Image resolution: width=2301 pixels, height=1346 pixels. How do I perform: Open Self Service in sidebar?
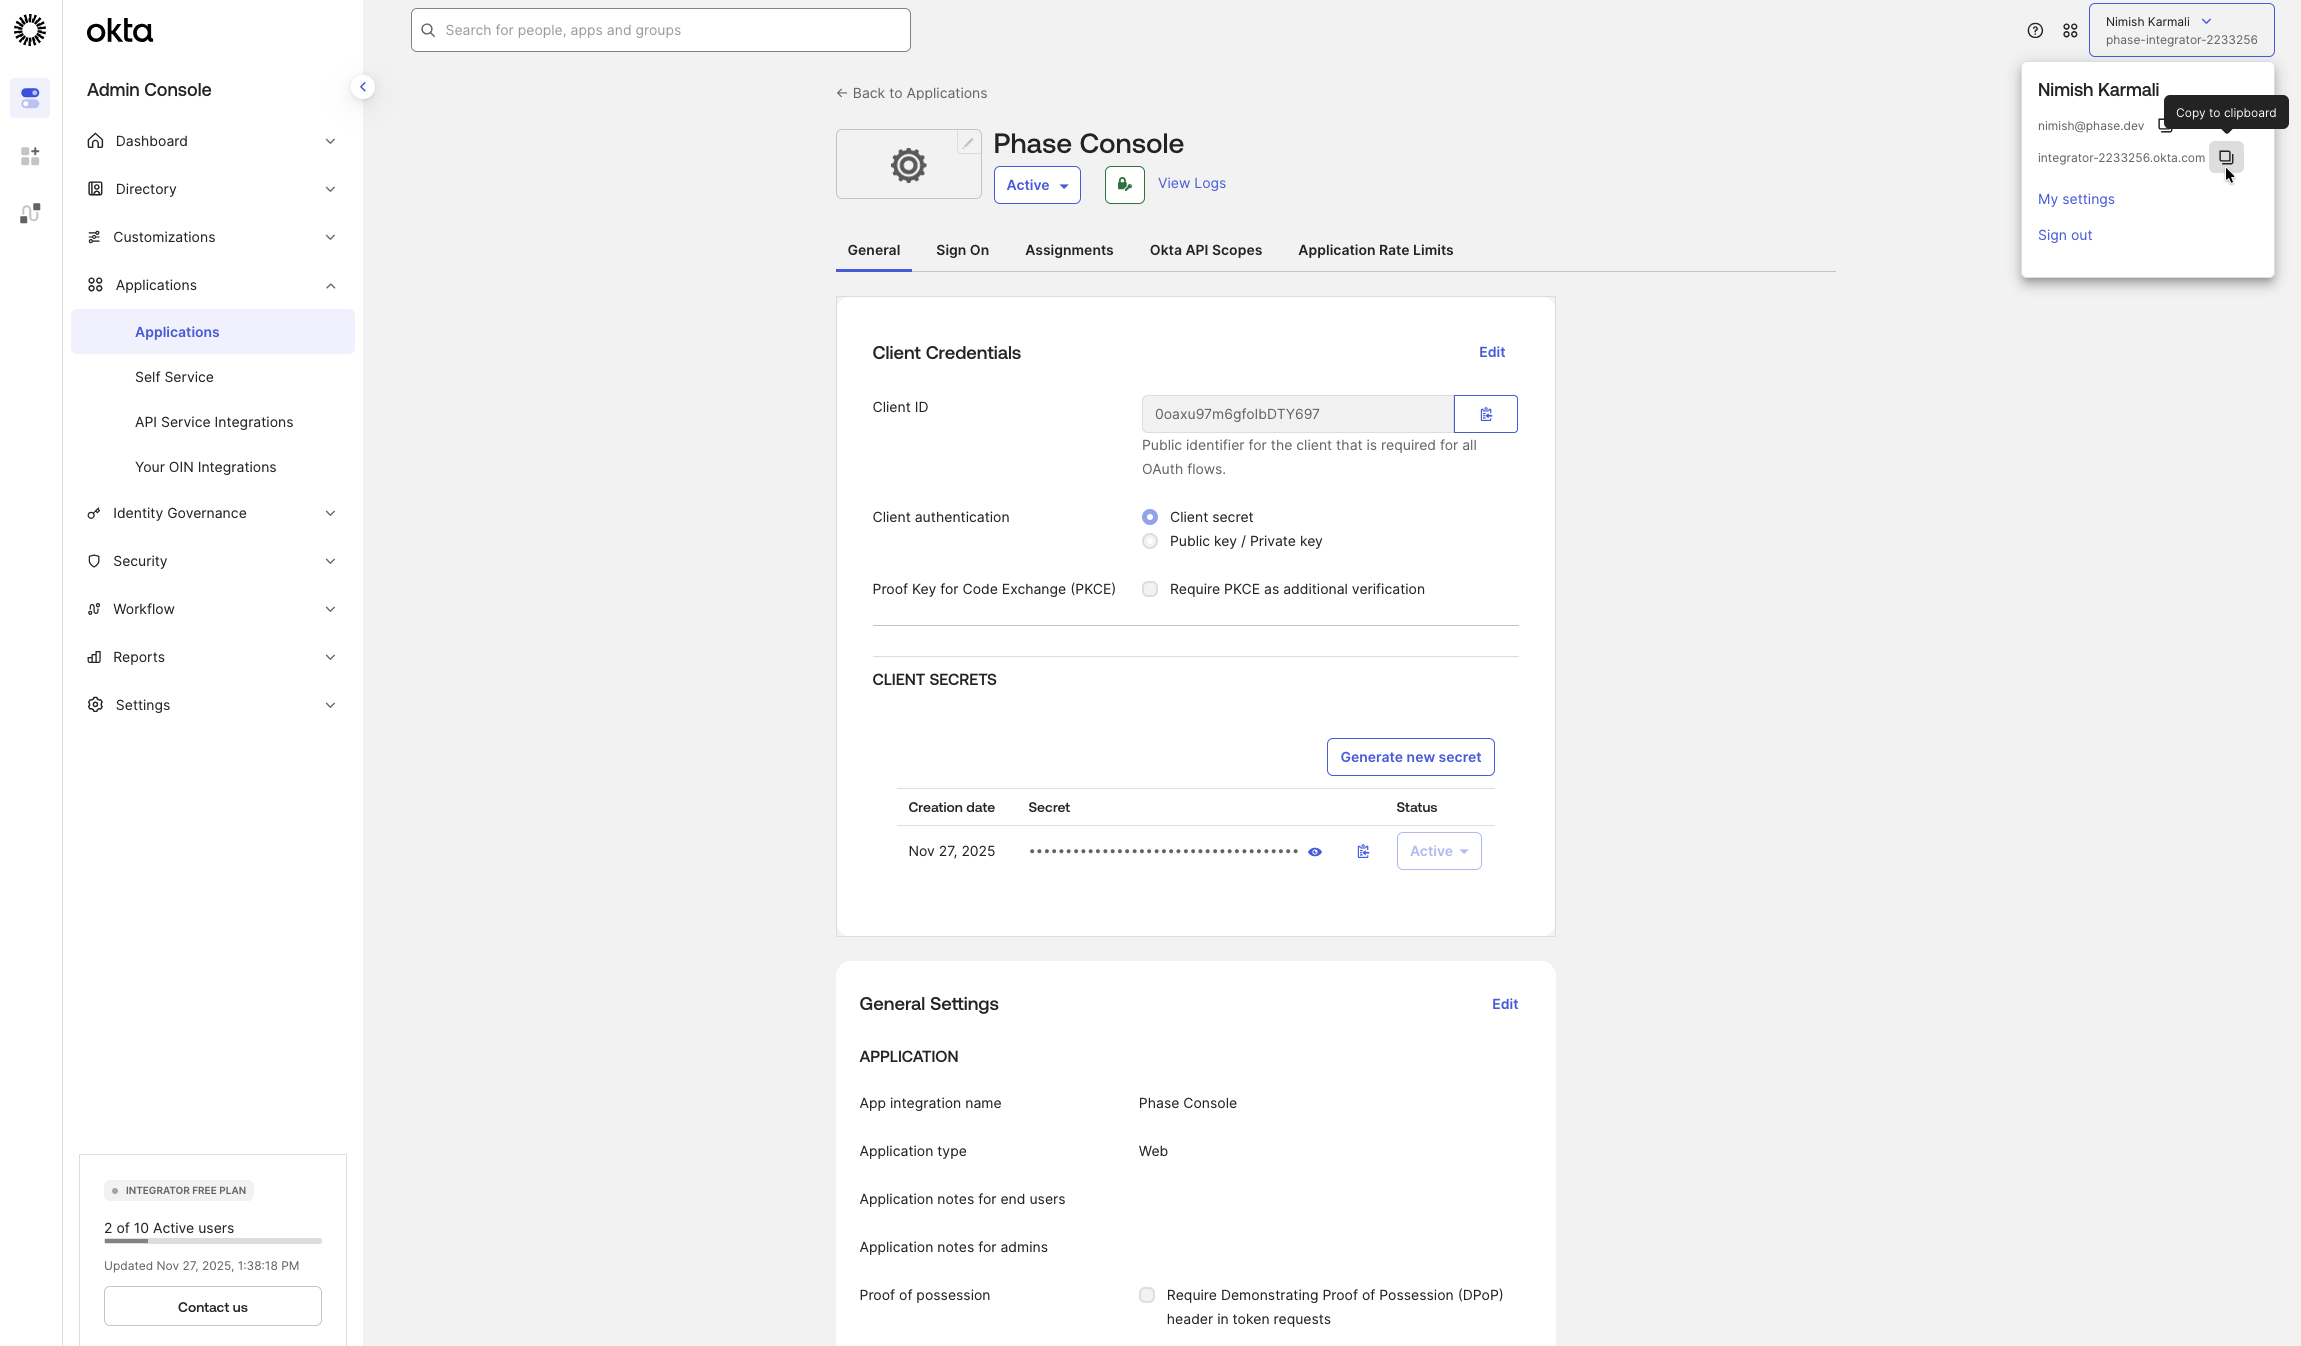(174, 377)
